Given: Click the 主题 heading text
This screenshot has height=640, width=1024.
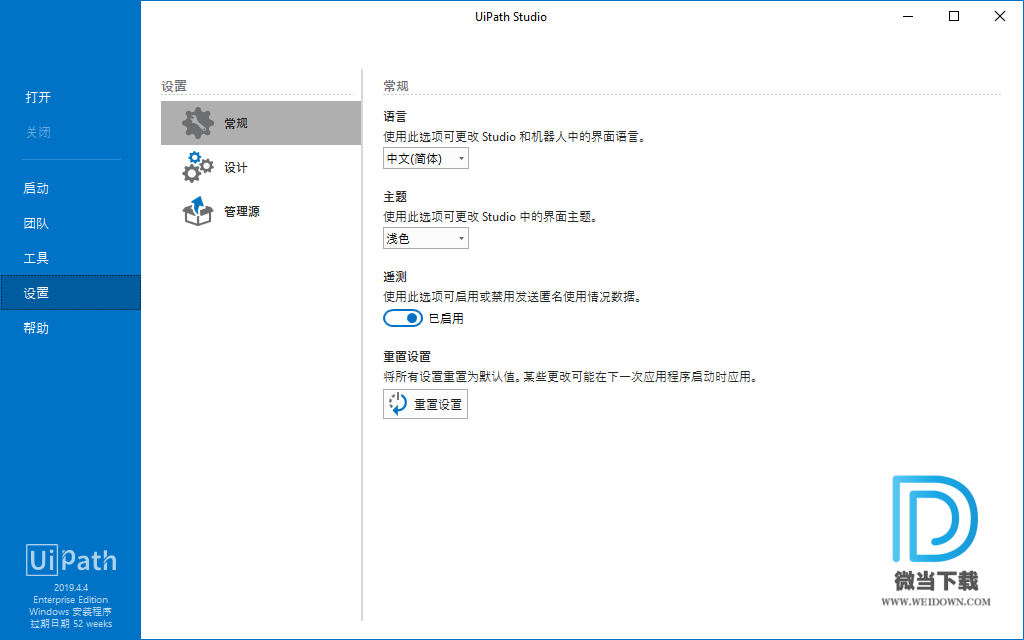Looking at the screenshot, I should (x=395, y=197).
